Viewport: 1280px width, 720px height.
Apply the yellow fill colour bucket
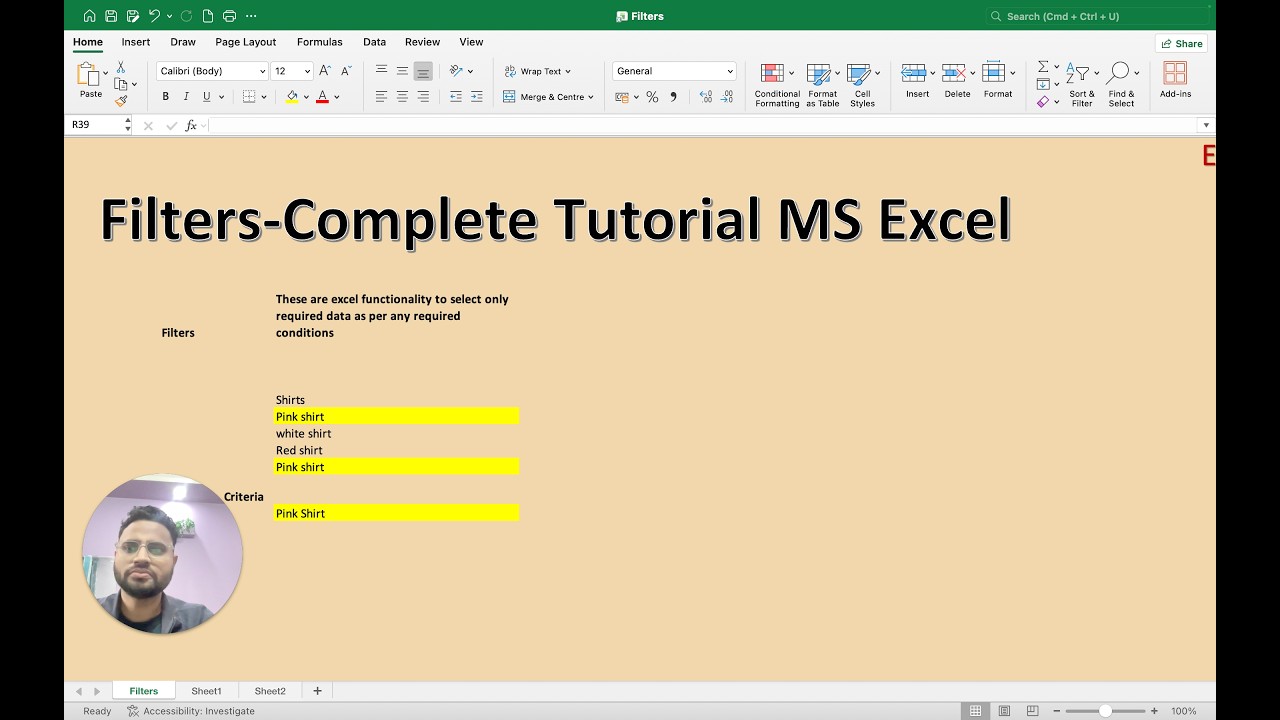(x=292, y=97)
